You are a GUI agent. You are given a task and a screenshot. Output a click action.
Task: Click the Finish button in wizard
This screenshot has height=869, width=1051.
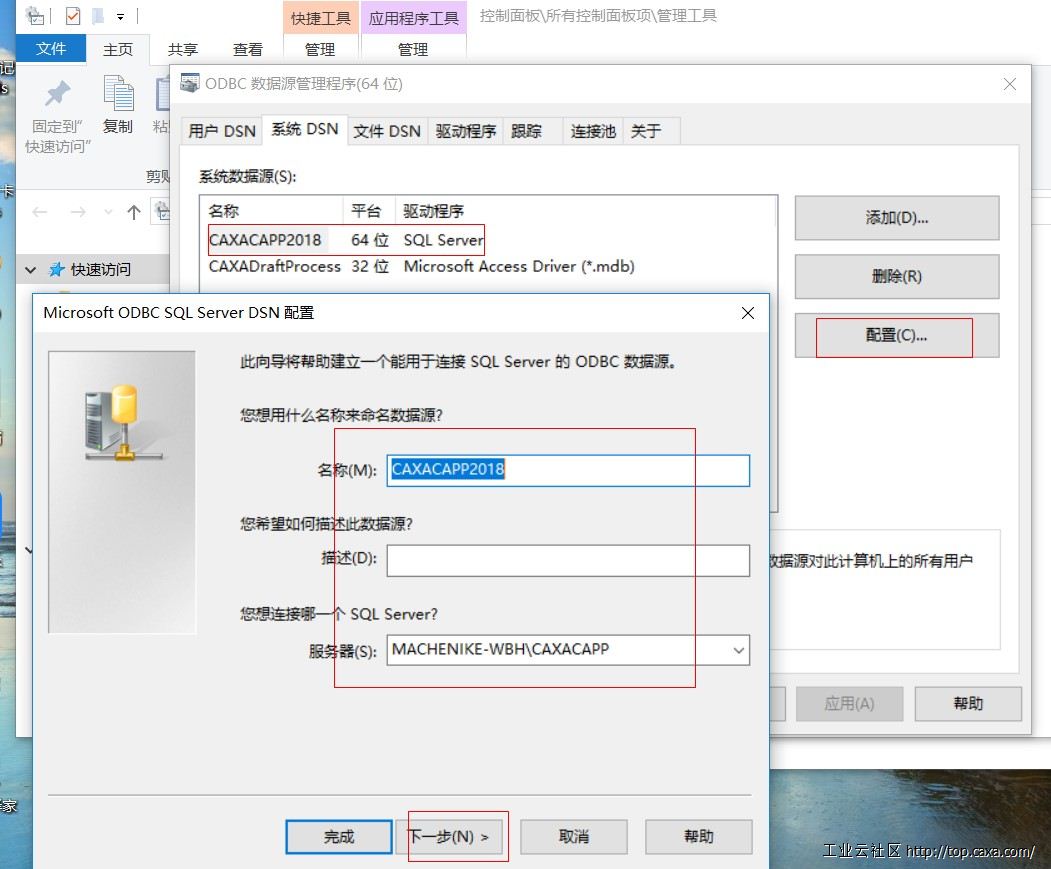click(x=338, y=837)
